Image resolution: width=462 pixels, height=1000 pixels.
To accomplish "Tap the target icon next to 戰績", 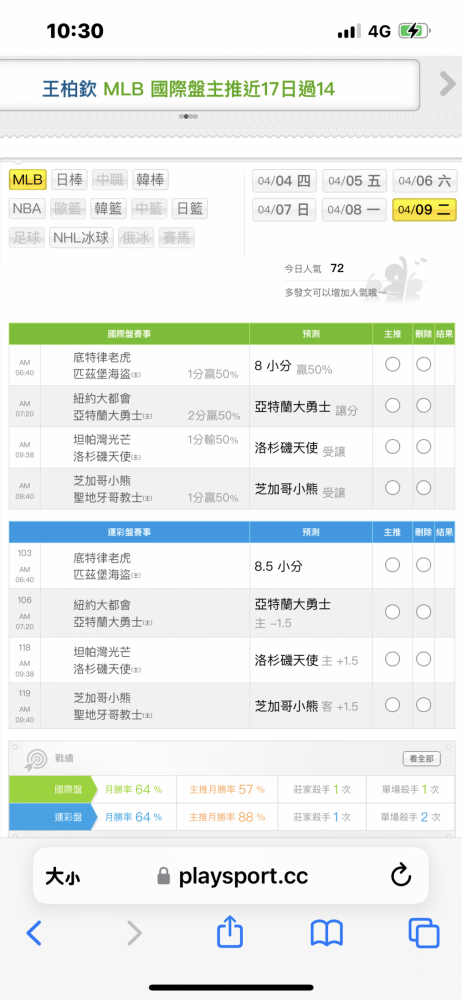I will coord(36,759).
